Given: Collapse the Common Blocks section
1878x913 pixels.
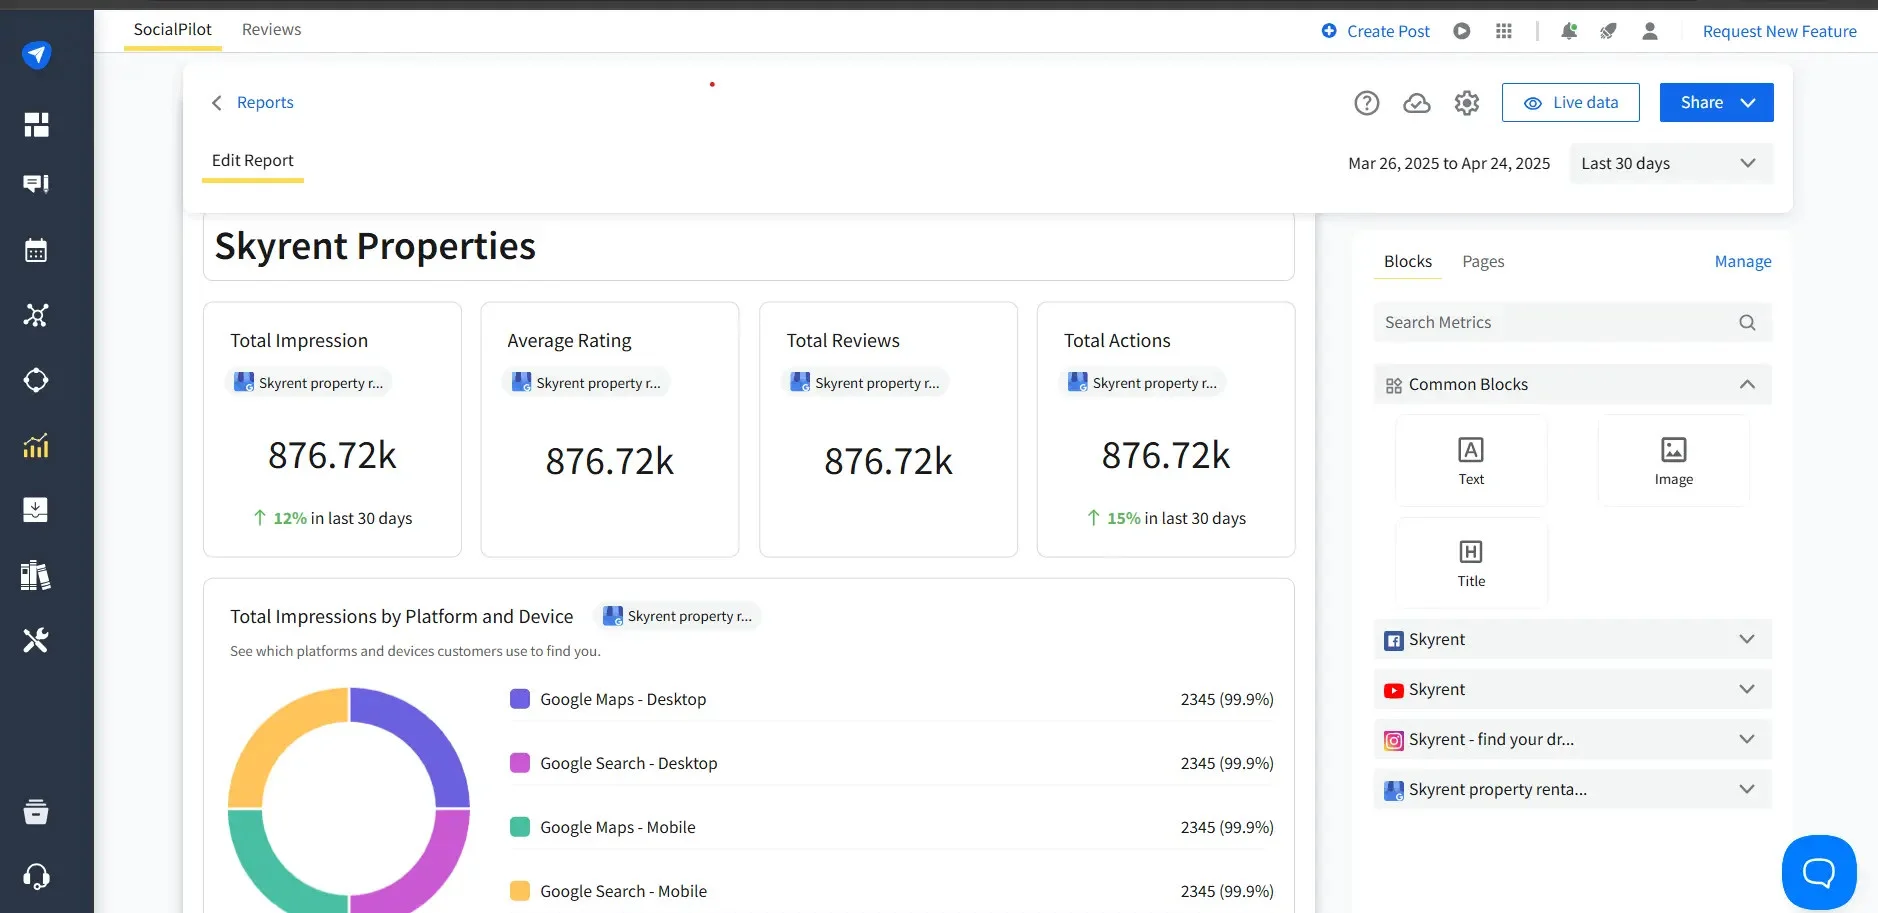Looking at the screenshot, I should [x=1746, y=384].
